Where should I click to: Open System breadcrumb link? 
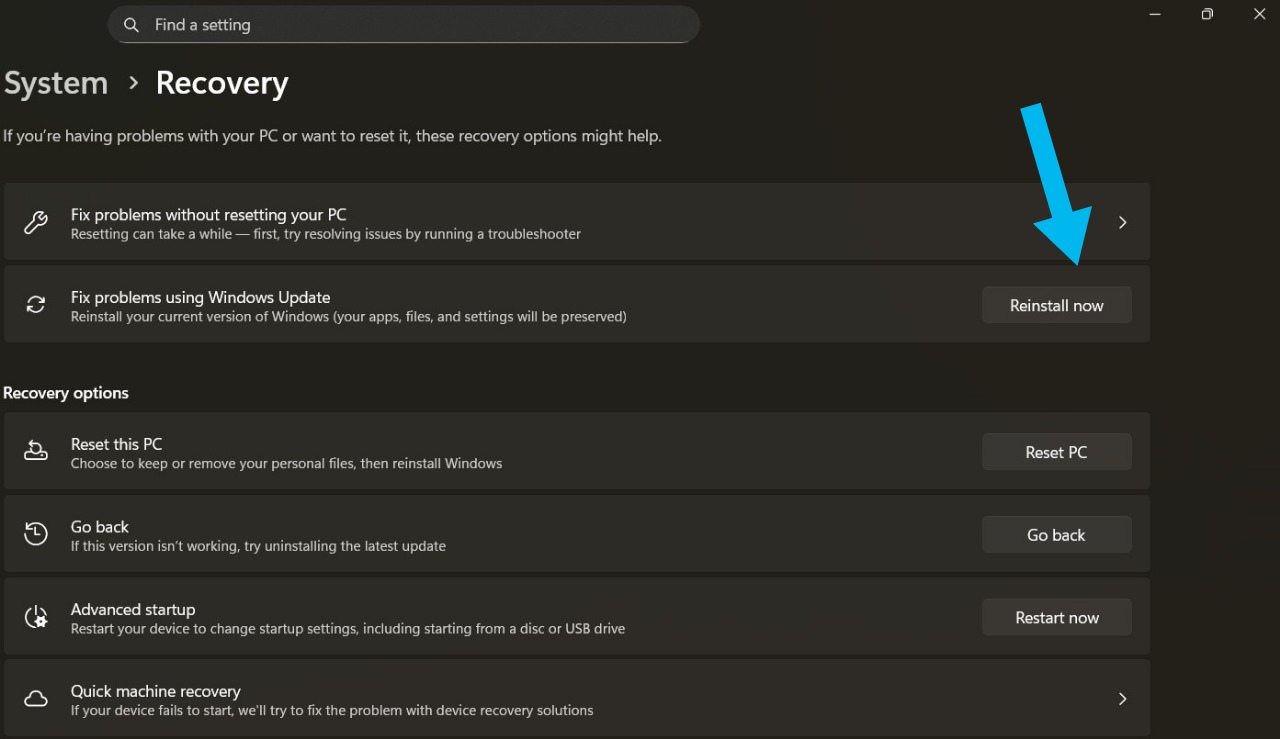(56, 83)
